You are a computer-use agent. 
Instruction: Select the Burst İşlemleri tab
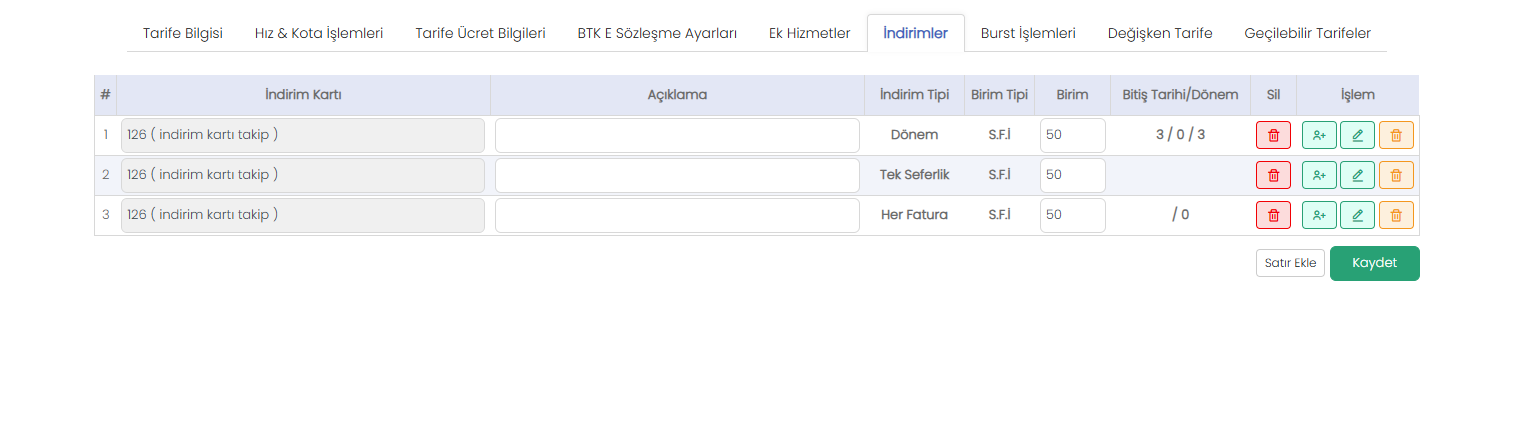(x=1028, y=33)
